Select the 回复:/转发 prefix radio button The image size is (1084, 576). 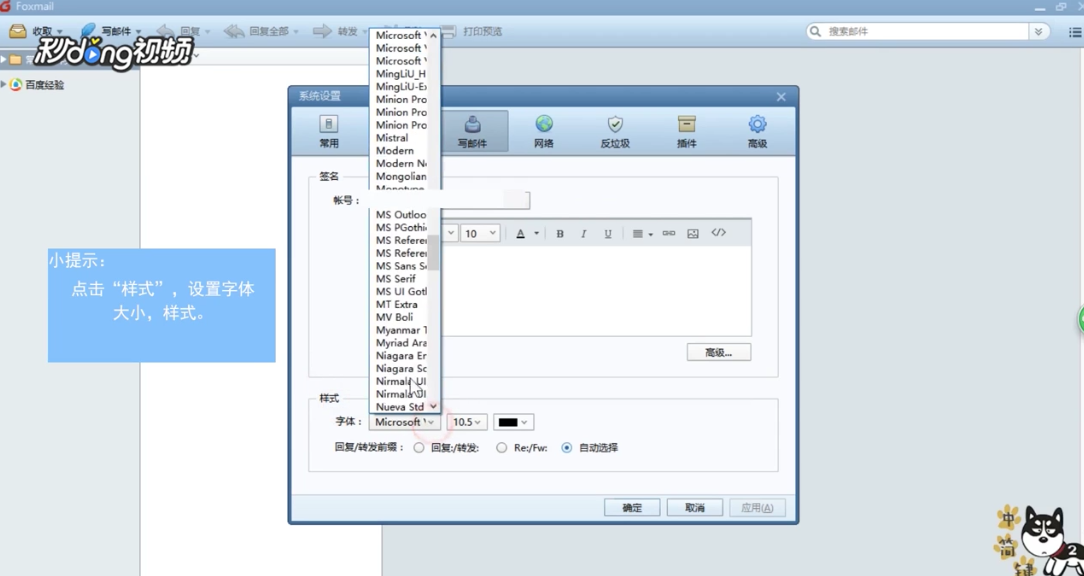[418, 447]
